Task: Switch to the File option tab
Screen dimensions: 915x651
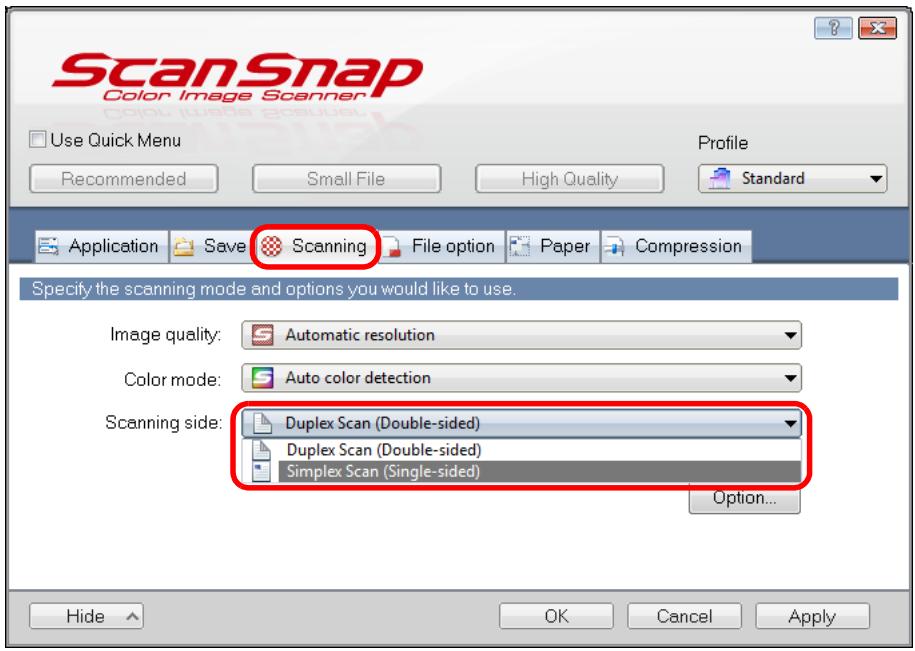Action: [x=442, y=246]
